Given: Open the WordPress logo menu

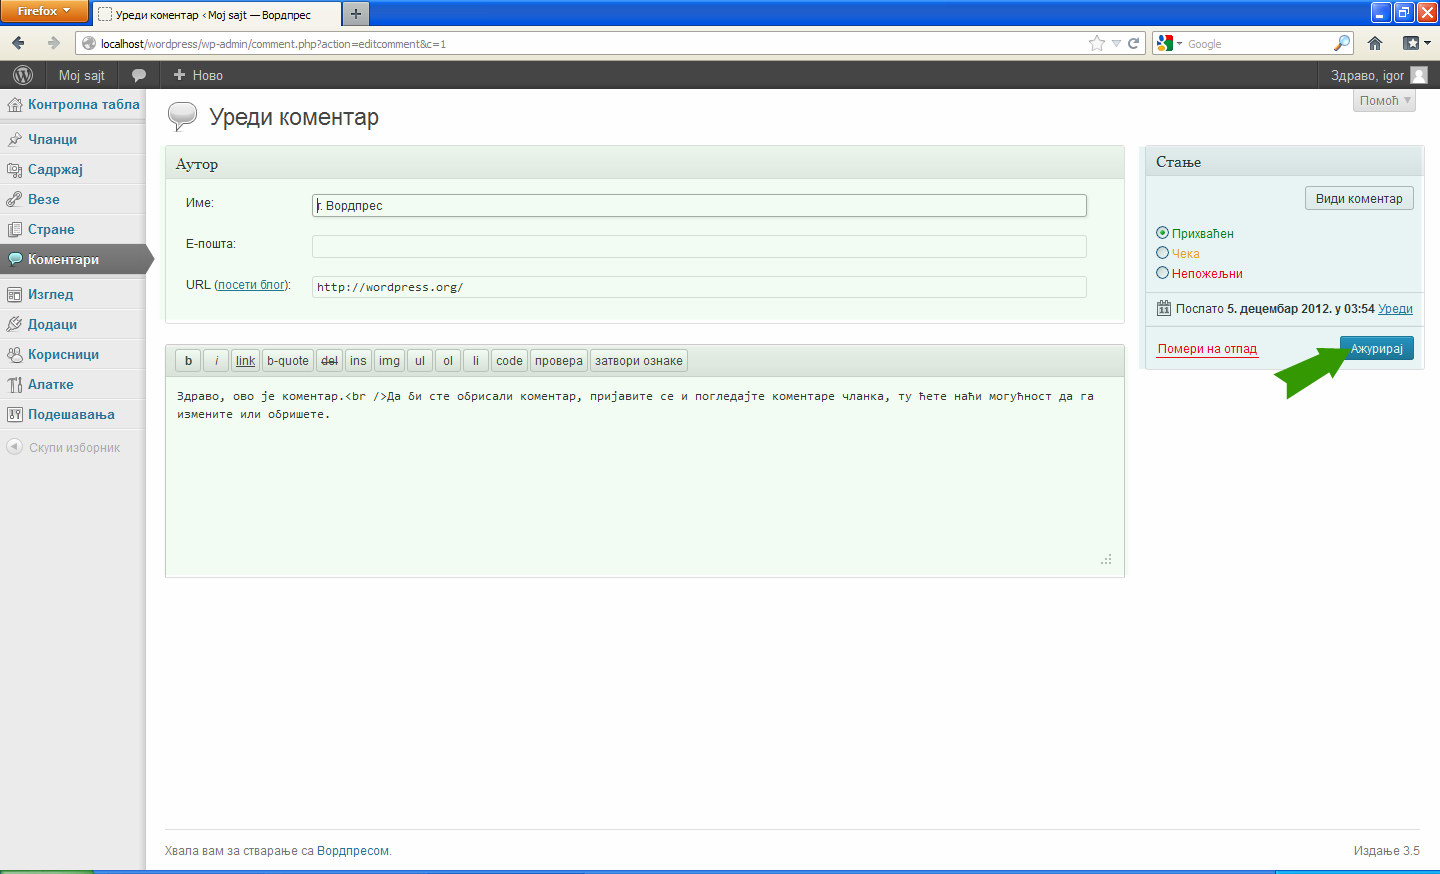Looking at the screenshot, I should 23,75.
